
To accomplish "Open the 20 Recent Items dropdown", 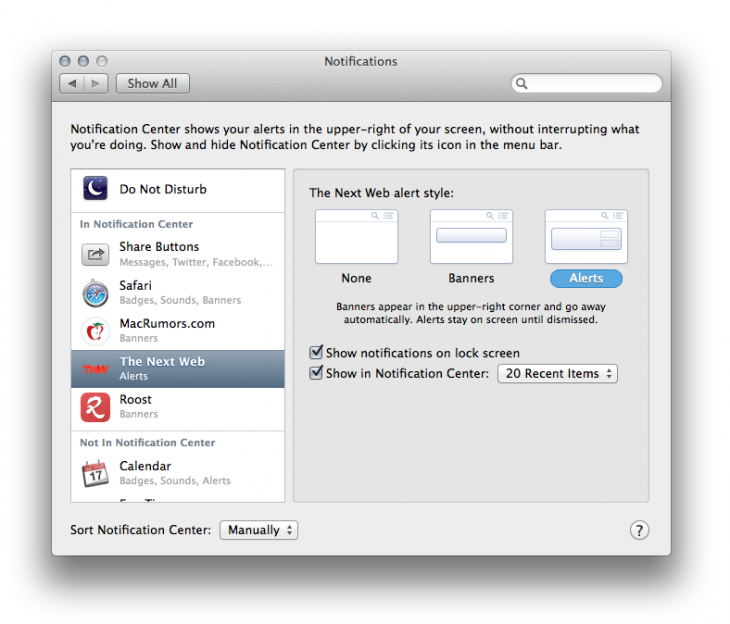I will click(x=557, y=373).
